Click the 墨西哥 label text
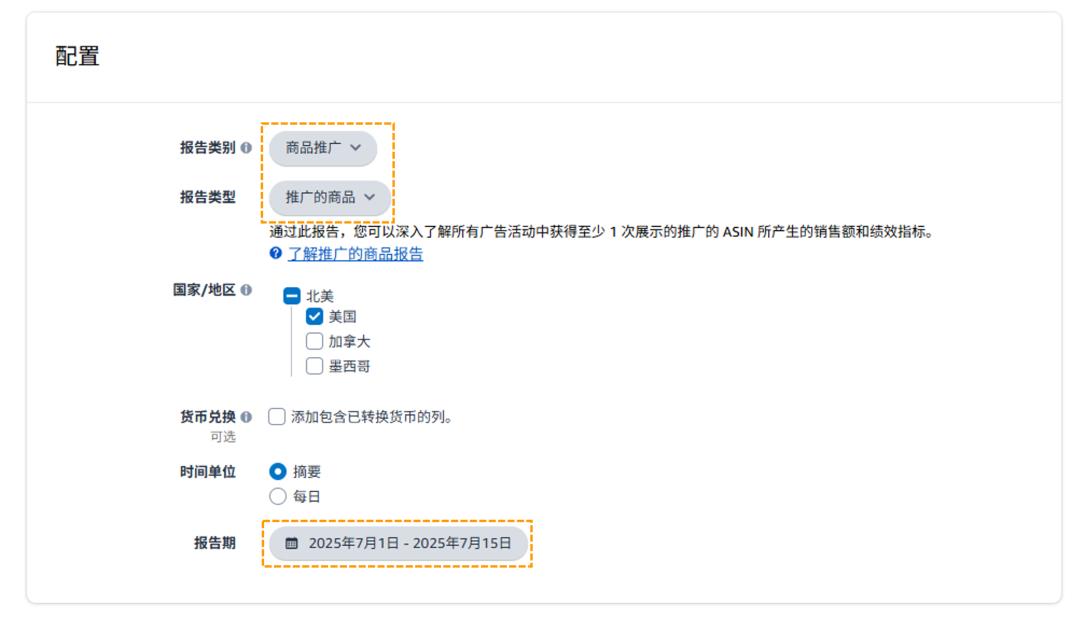The image size is (1080, 619). tap(349, 366)
